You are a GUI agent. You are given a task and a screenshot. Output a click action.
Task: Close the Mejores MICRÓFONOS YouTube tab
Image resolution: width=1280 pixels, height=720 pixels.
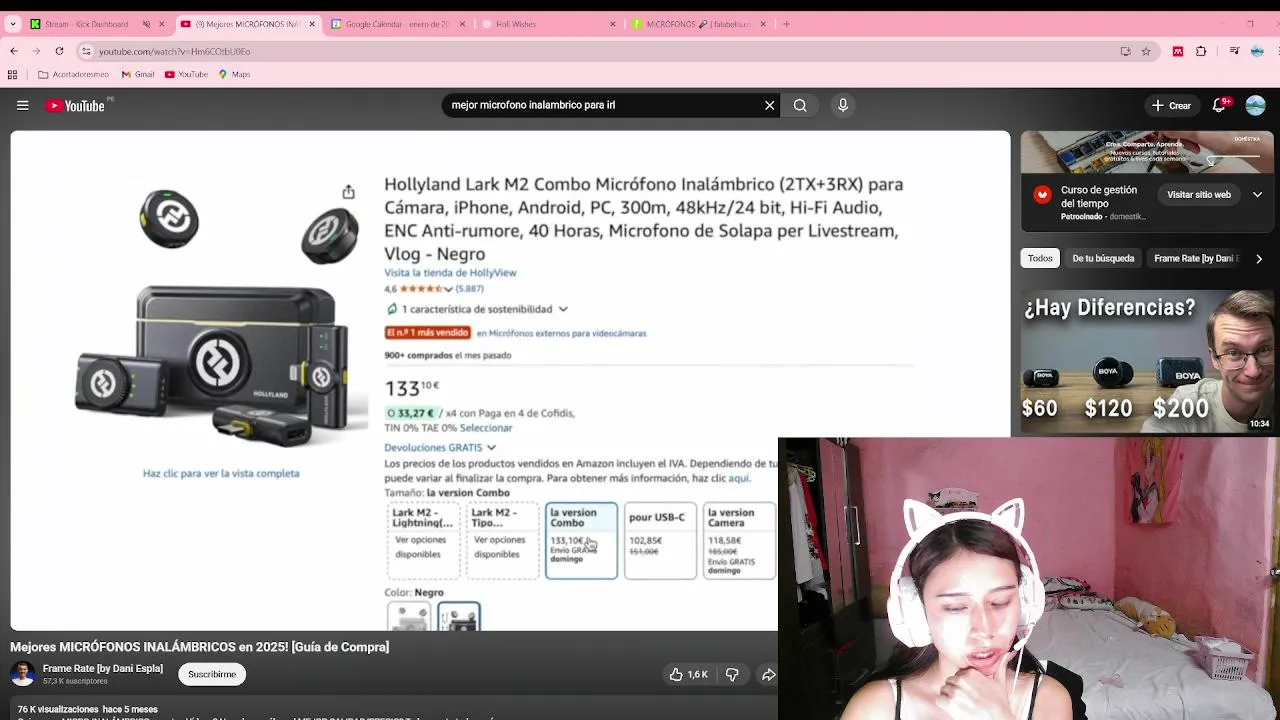(312, 24)
